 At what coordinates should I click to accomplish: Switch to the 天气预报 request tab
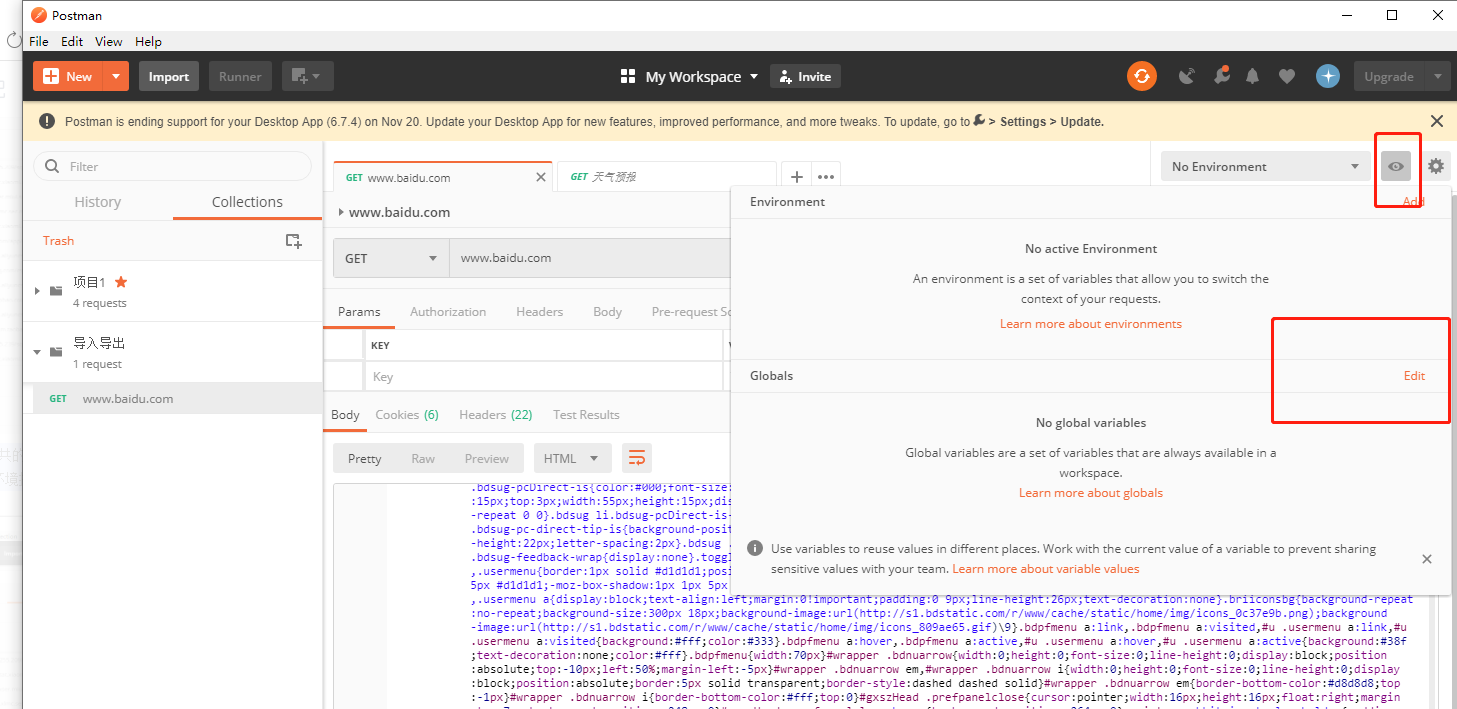[x=666, y=177]
